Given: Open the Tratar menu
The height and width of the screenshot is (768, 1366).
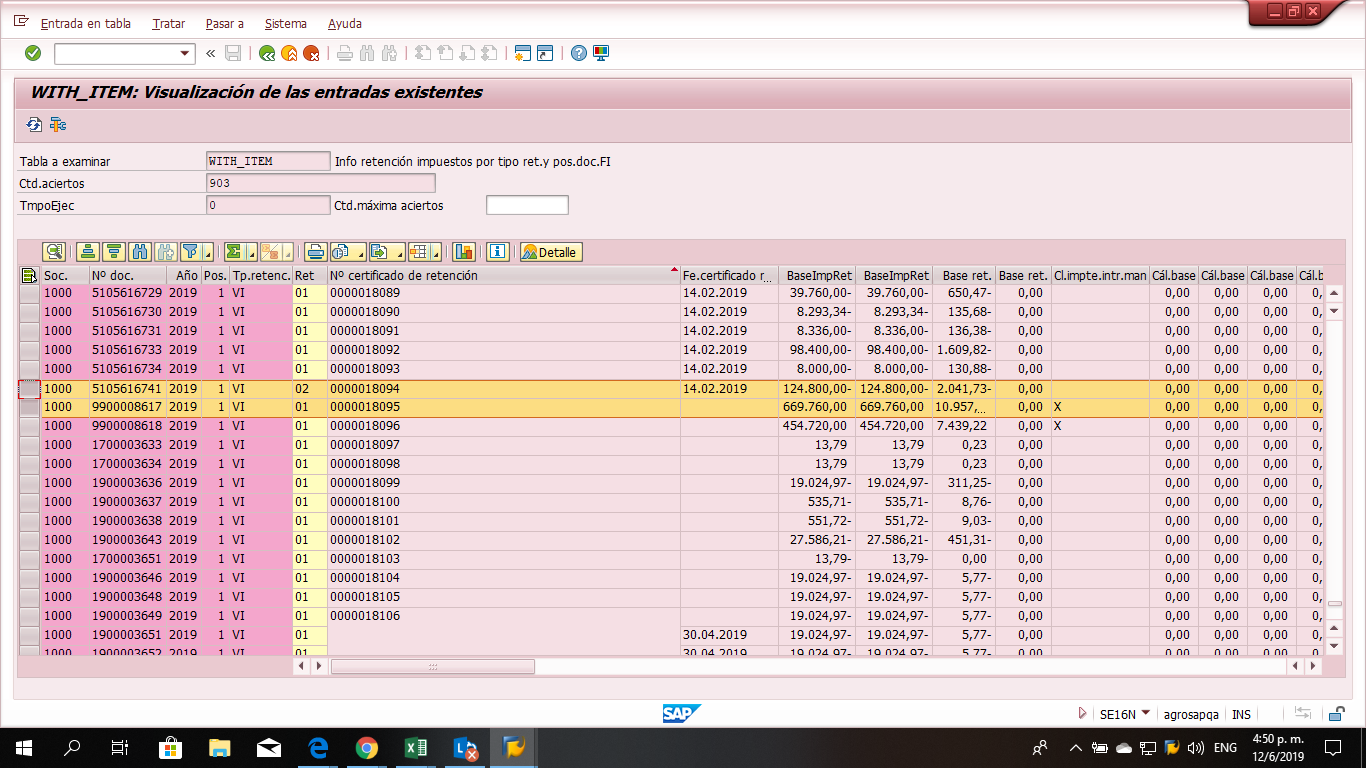Looking at the screenshot, I should point(169,23).
